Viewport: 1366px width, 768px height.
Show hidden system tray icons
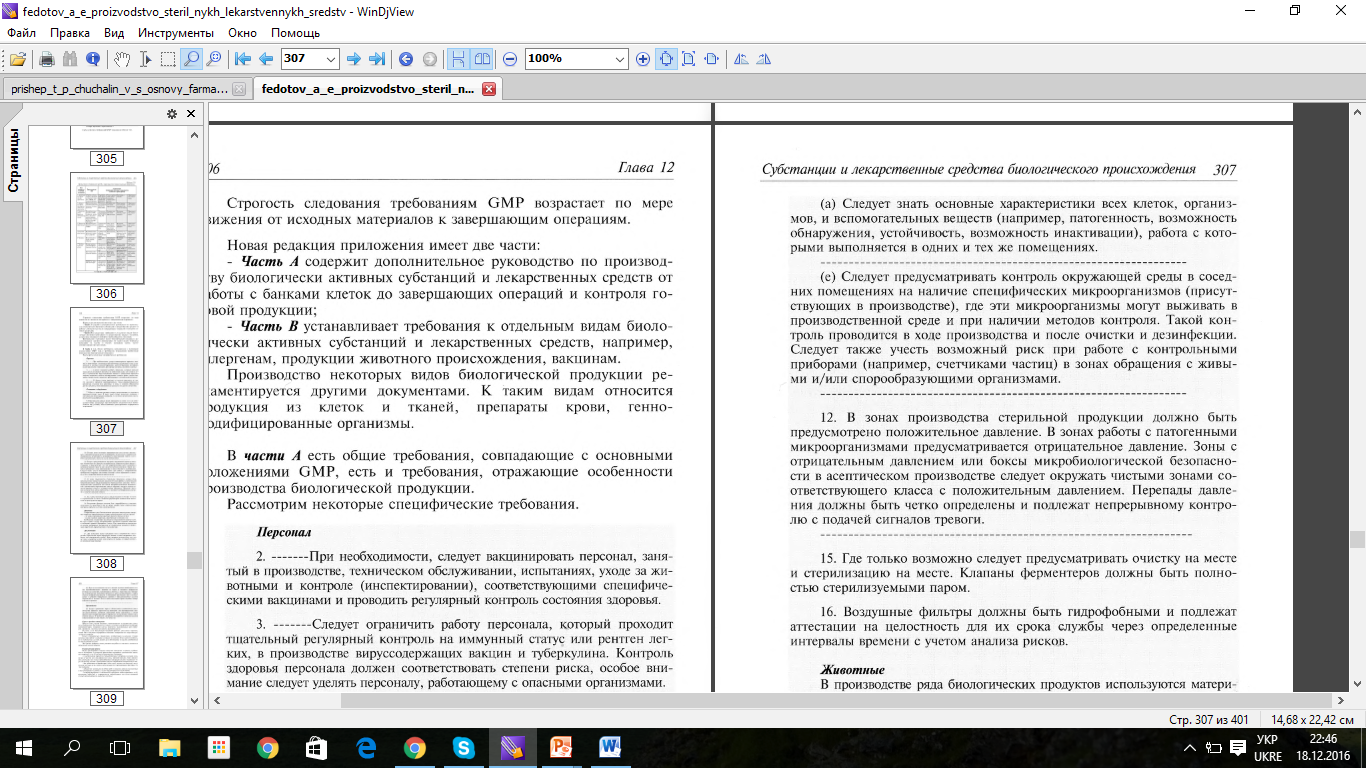click(x=1190, y=747)
